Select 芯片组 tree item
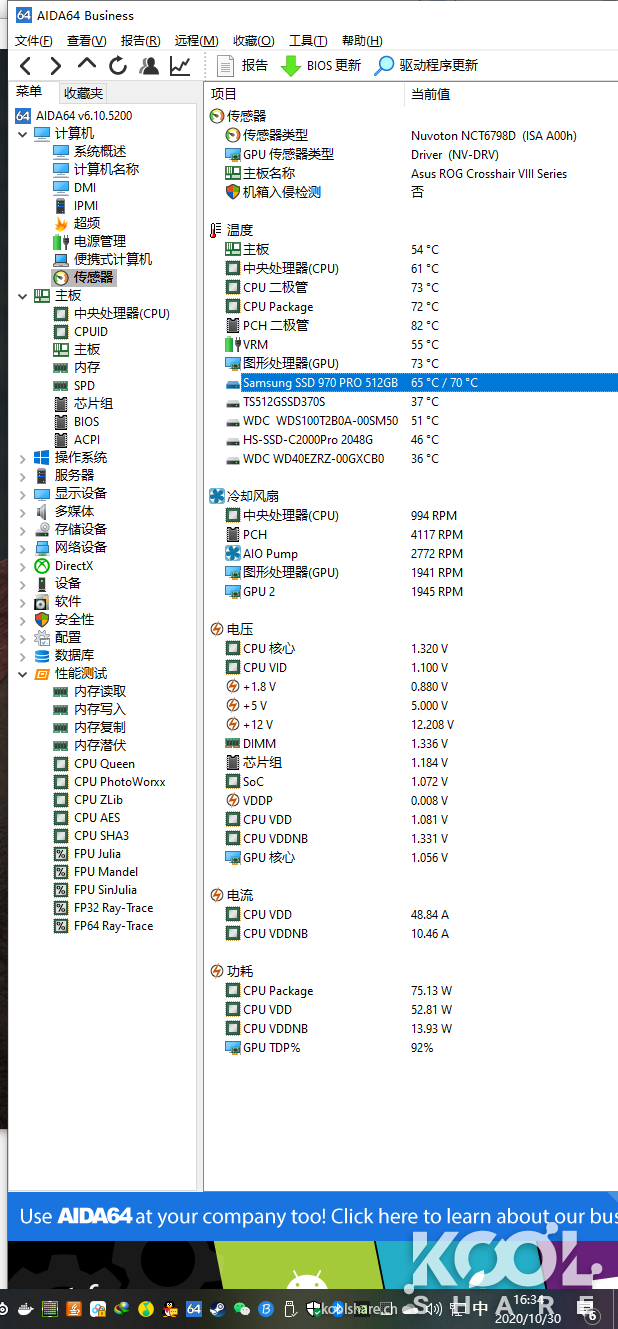Image resolution: width=618 pixels, height=1329 pixels. (94, 403)
